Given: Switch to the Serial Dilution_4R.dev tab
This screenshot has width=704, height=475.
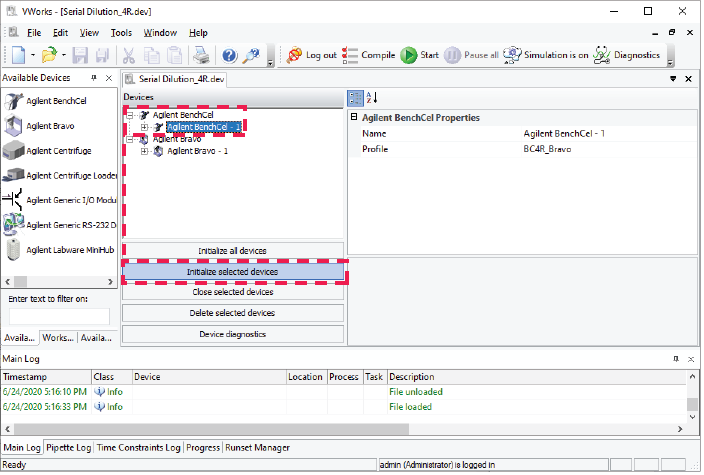Looking at the screenshot, I should [175, 79].
